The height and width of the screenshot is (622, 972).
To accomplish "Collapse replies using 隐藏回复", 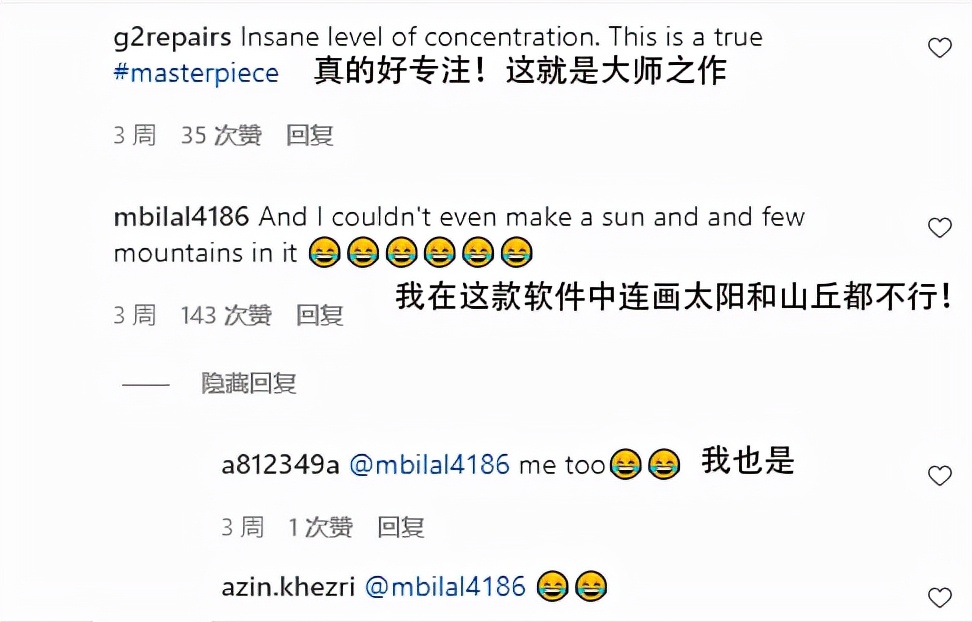I will tap(252, 383).
